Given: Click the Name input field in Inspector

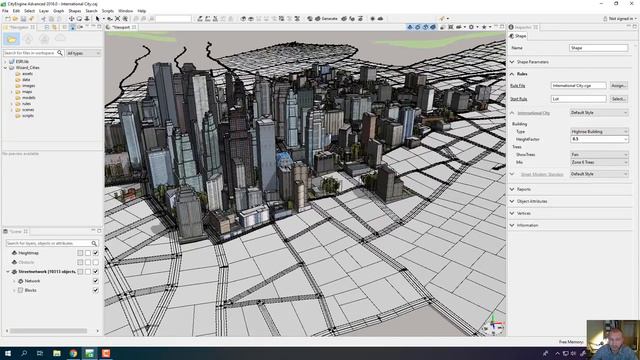Looking at the screenshot, I should point(598,48).
